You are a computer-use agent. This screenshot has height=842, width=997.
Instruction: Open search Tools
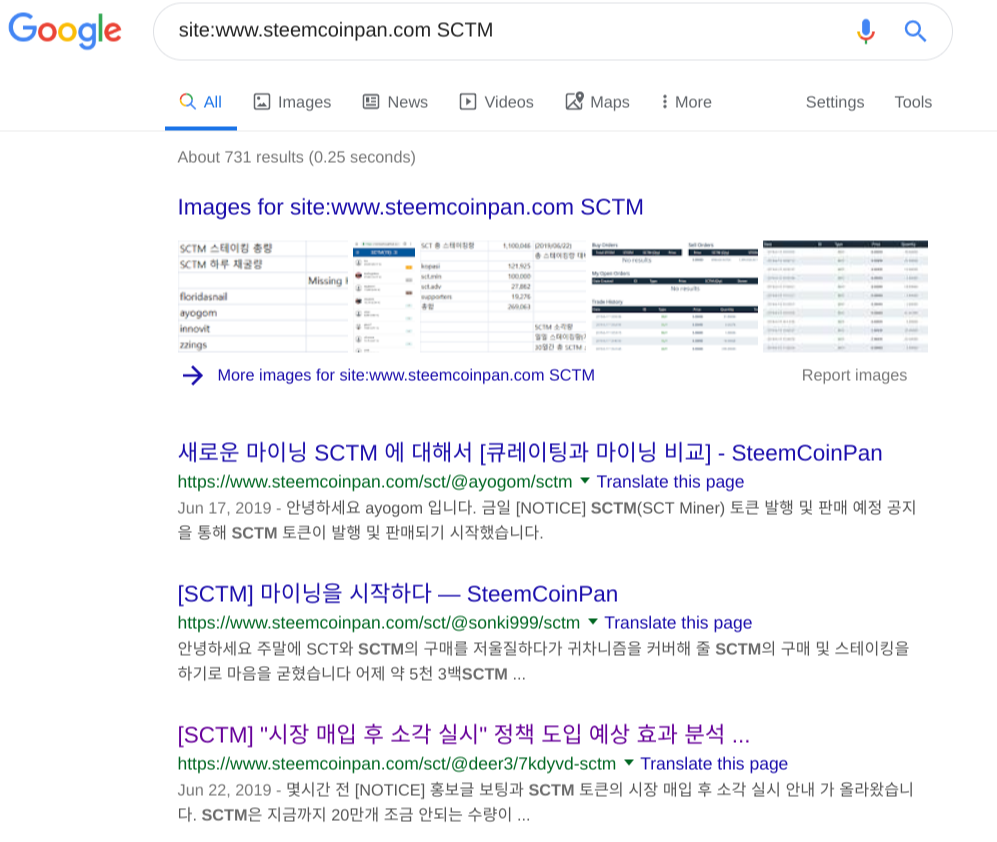click(913, 102)
